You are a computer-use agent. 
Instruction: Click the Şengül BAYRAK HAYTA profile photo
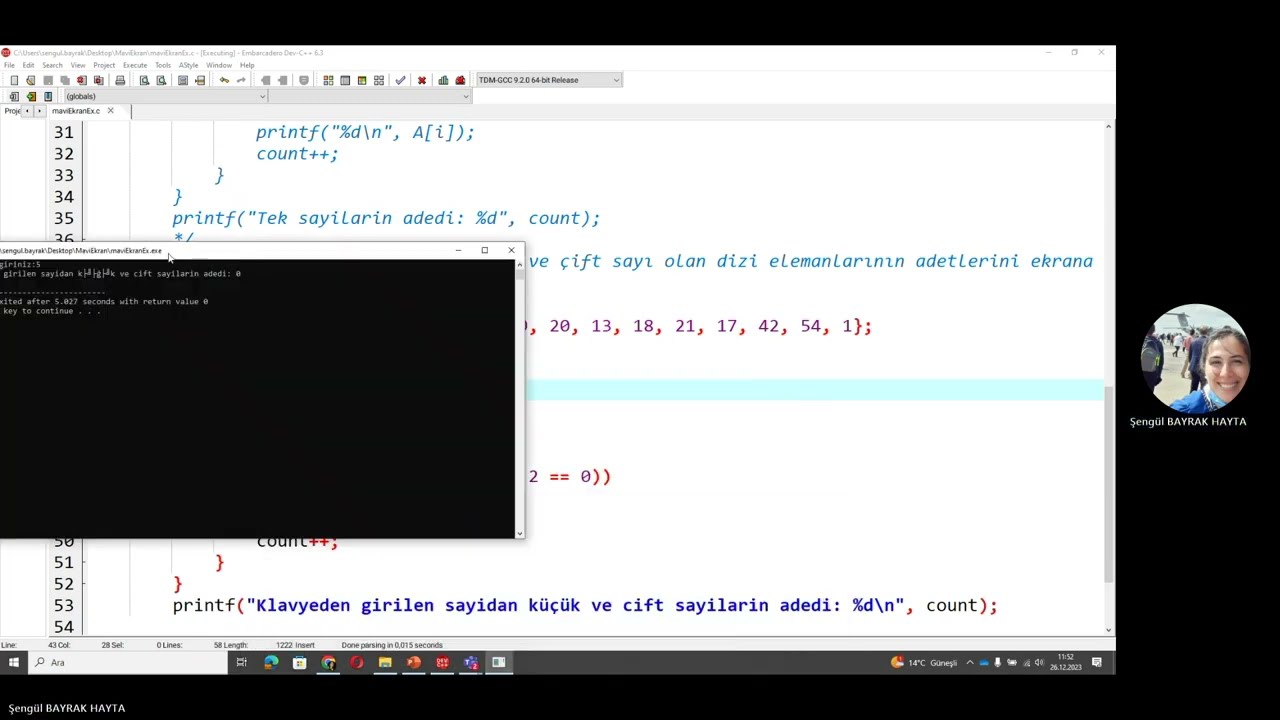[1196, 358]
